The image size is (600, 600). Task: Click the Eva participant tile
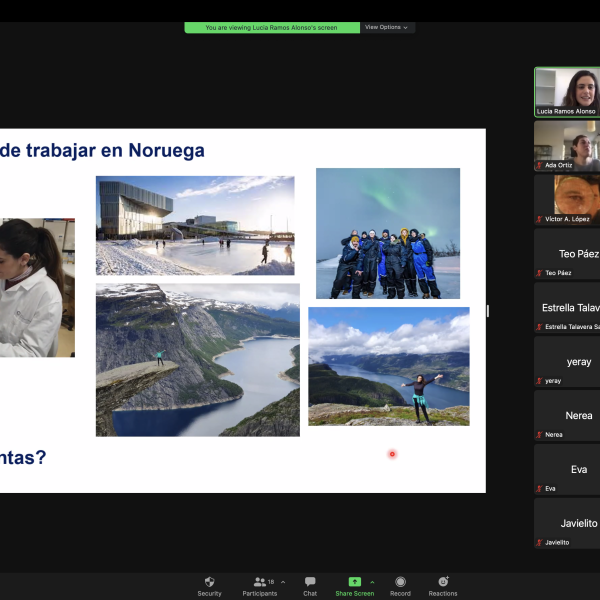tap(567, 469)
